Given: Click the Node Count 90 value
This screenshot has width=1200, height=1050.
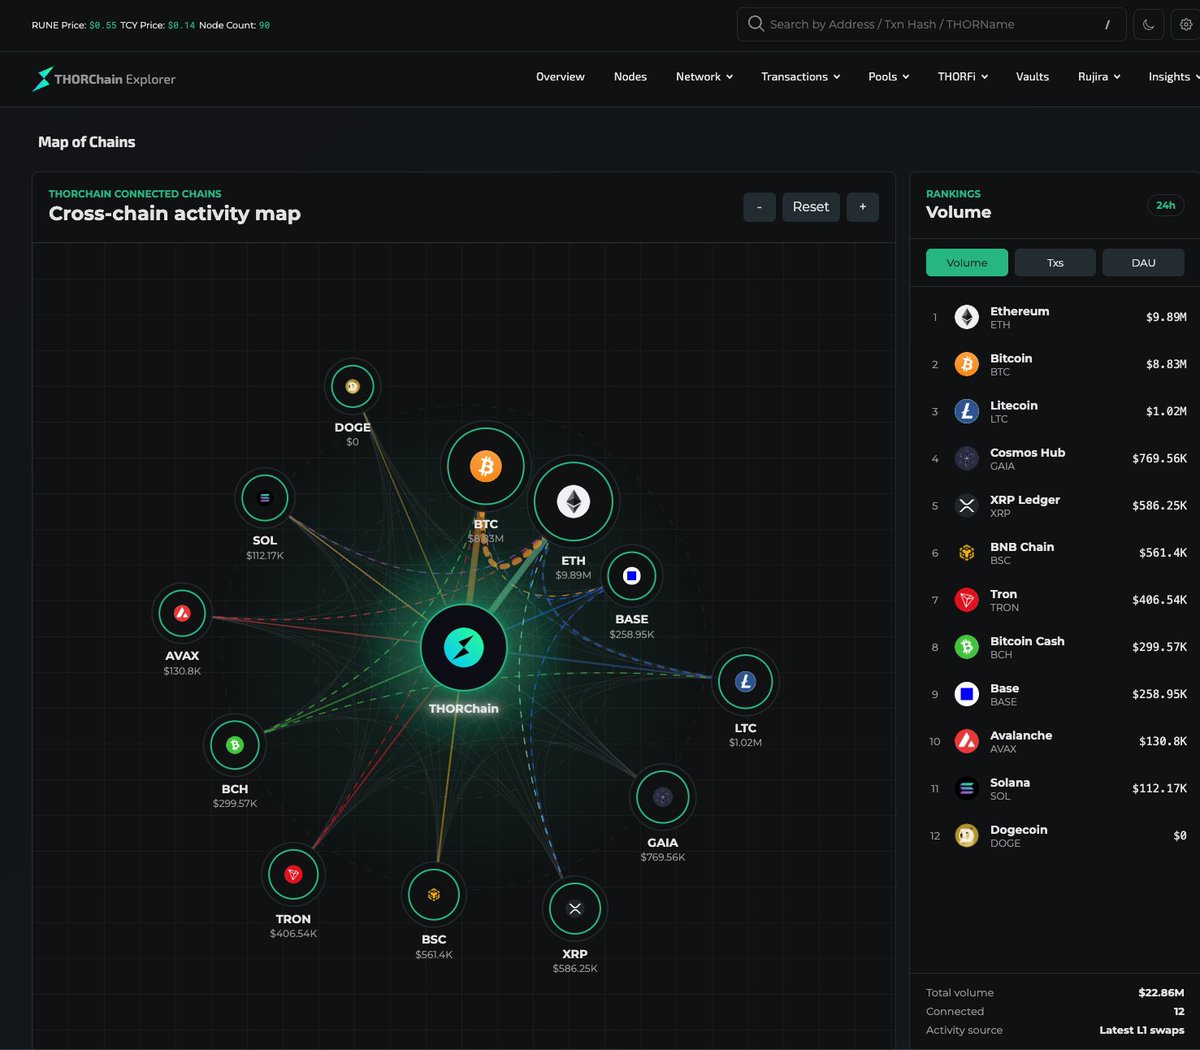Looking at the screenshot, I should (x=264, y=25).
